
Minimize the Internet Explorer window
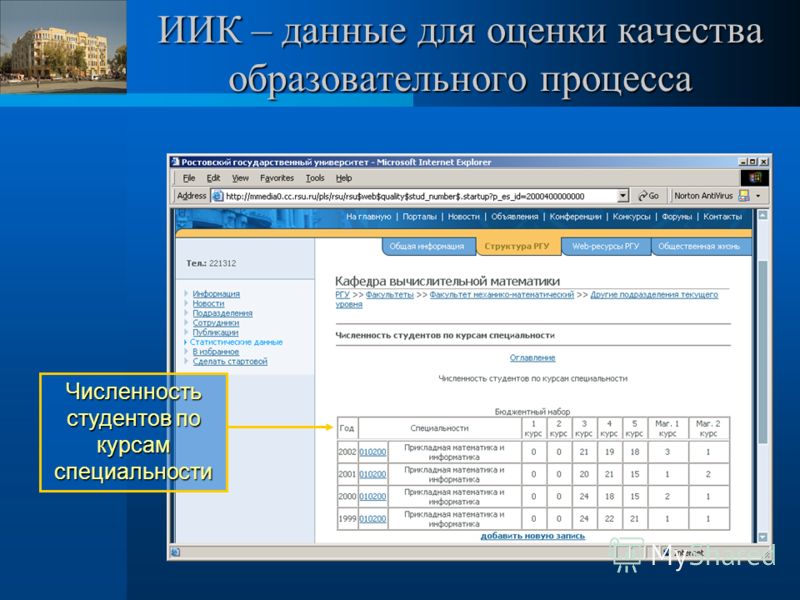pyautogui.click(x=743, y=162)
